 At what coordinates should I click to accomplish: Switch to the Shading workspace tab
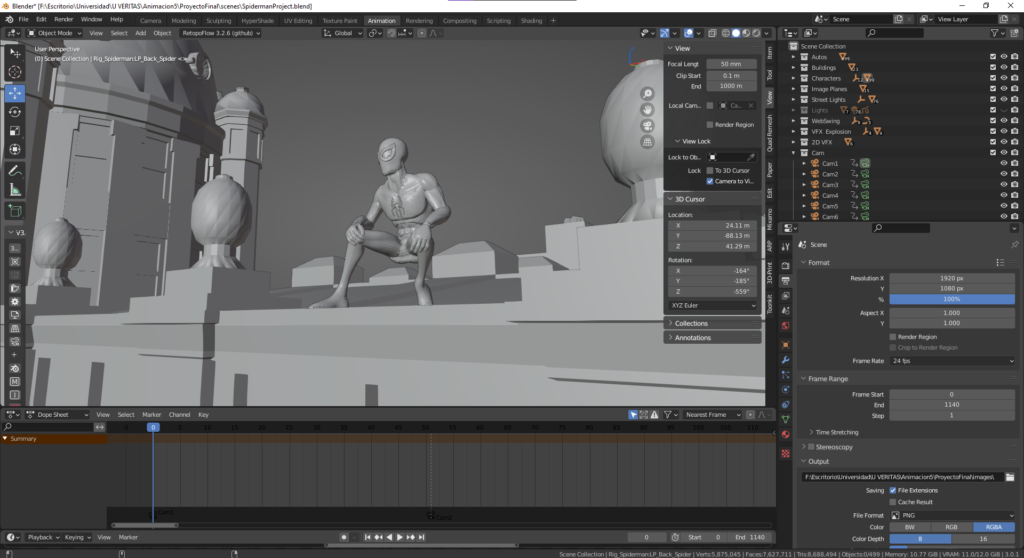531,20
